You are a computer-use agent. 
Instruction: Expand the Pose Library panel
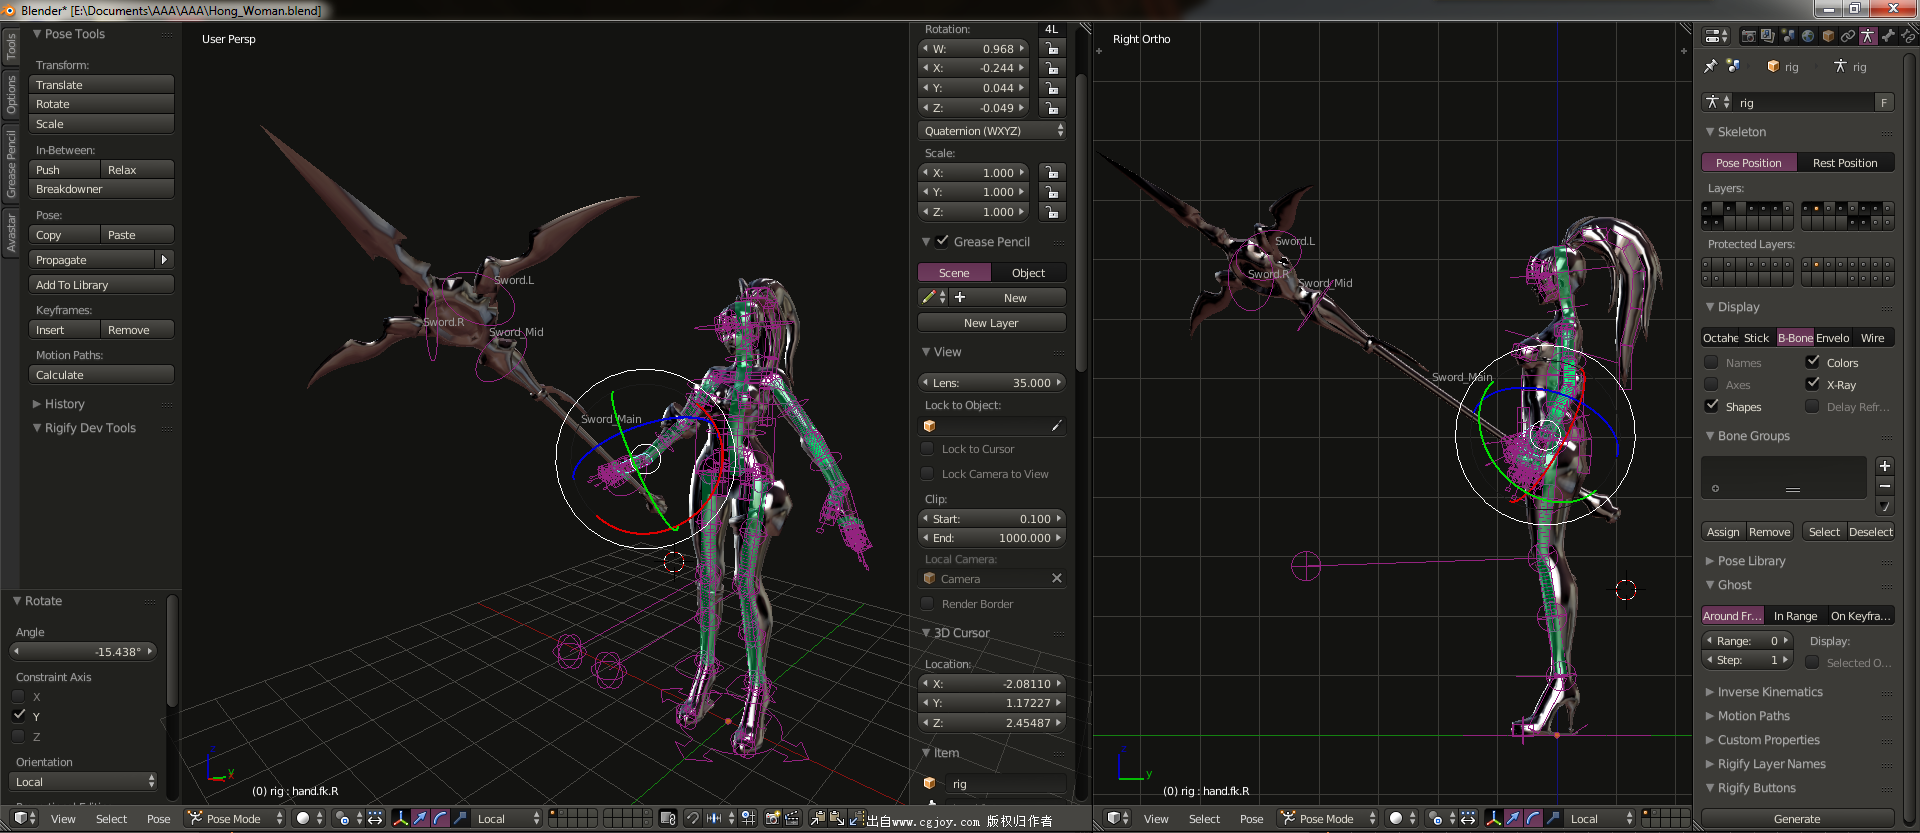pos(1751,561)
